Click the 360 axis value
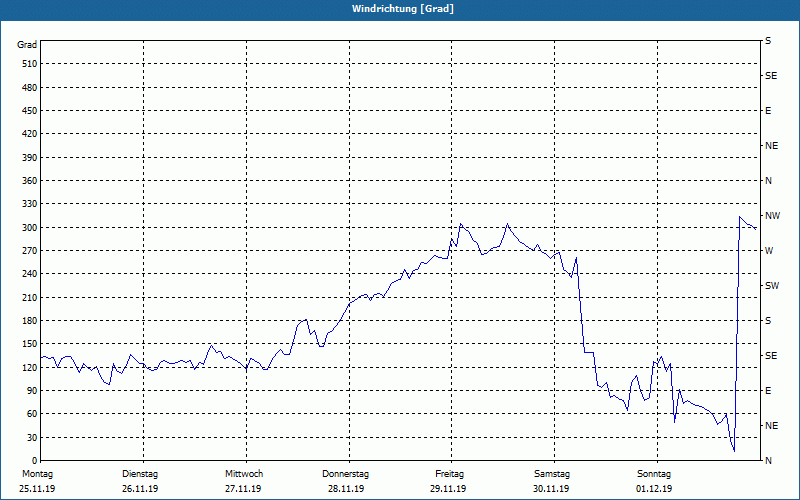 [30, 181]
